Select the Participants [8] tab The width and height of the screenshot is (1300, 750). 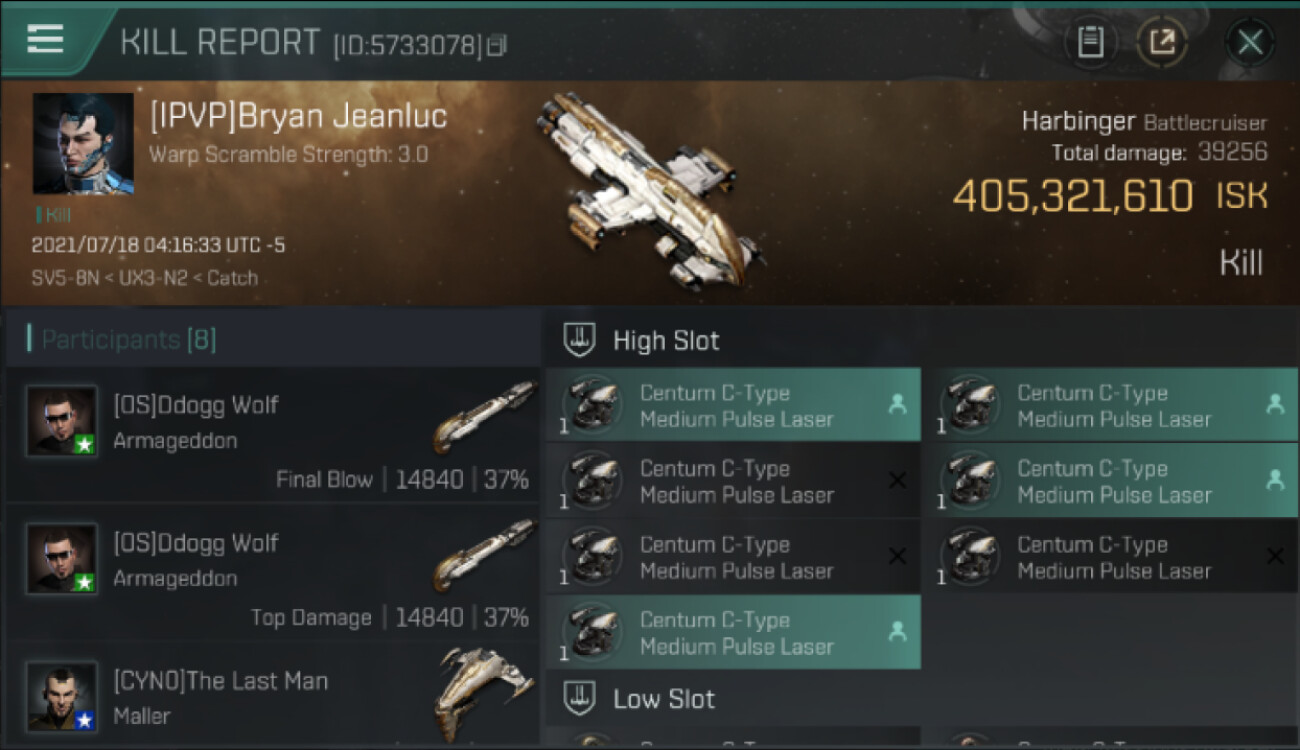pyautogui.click(x=128, y=340)
